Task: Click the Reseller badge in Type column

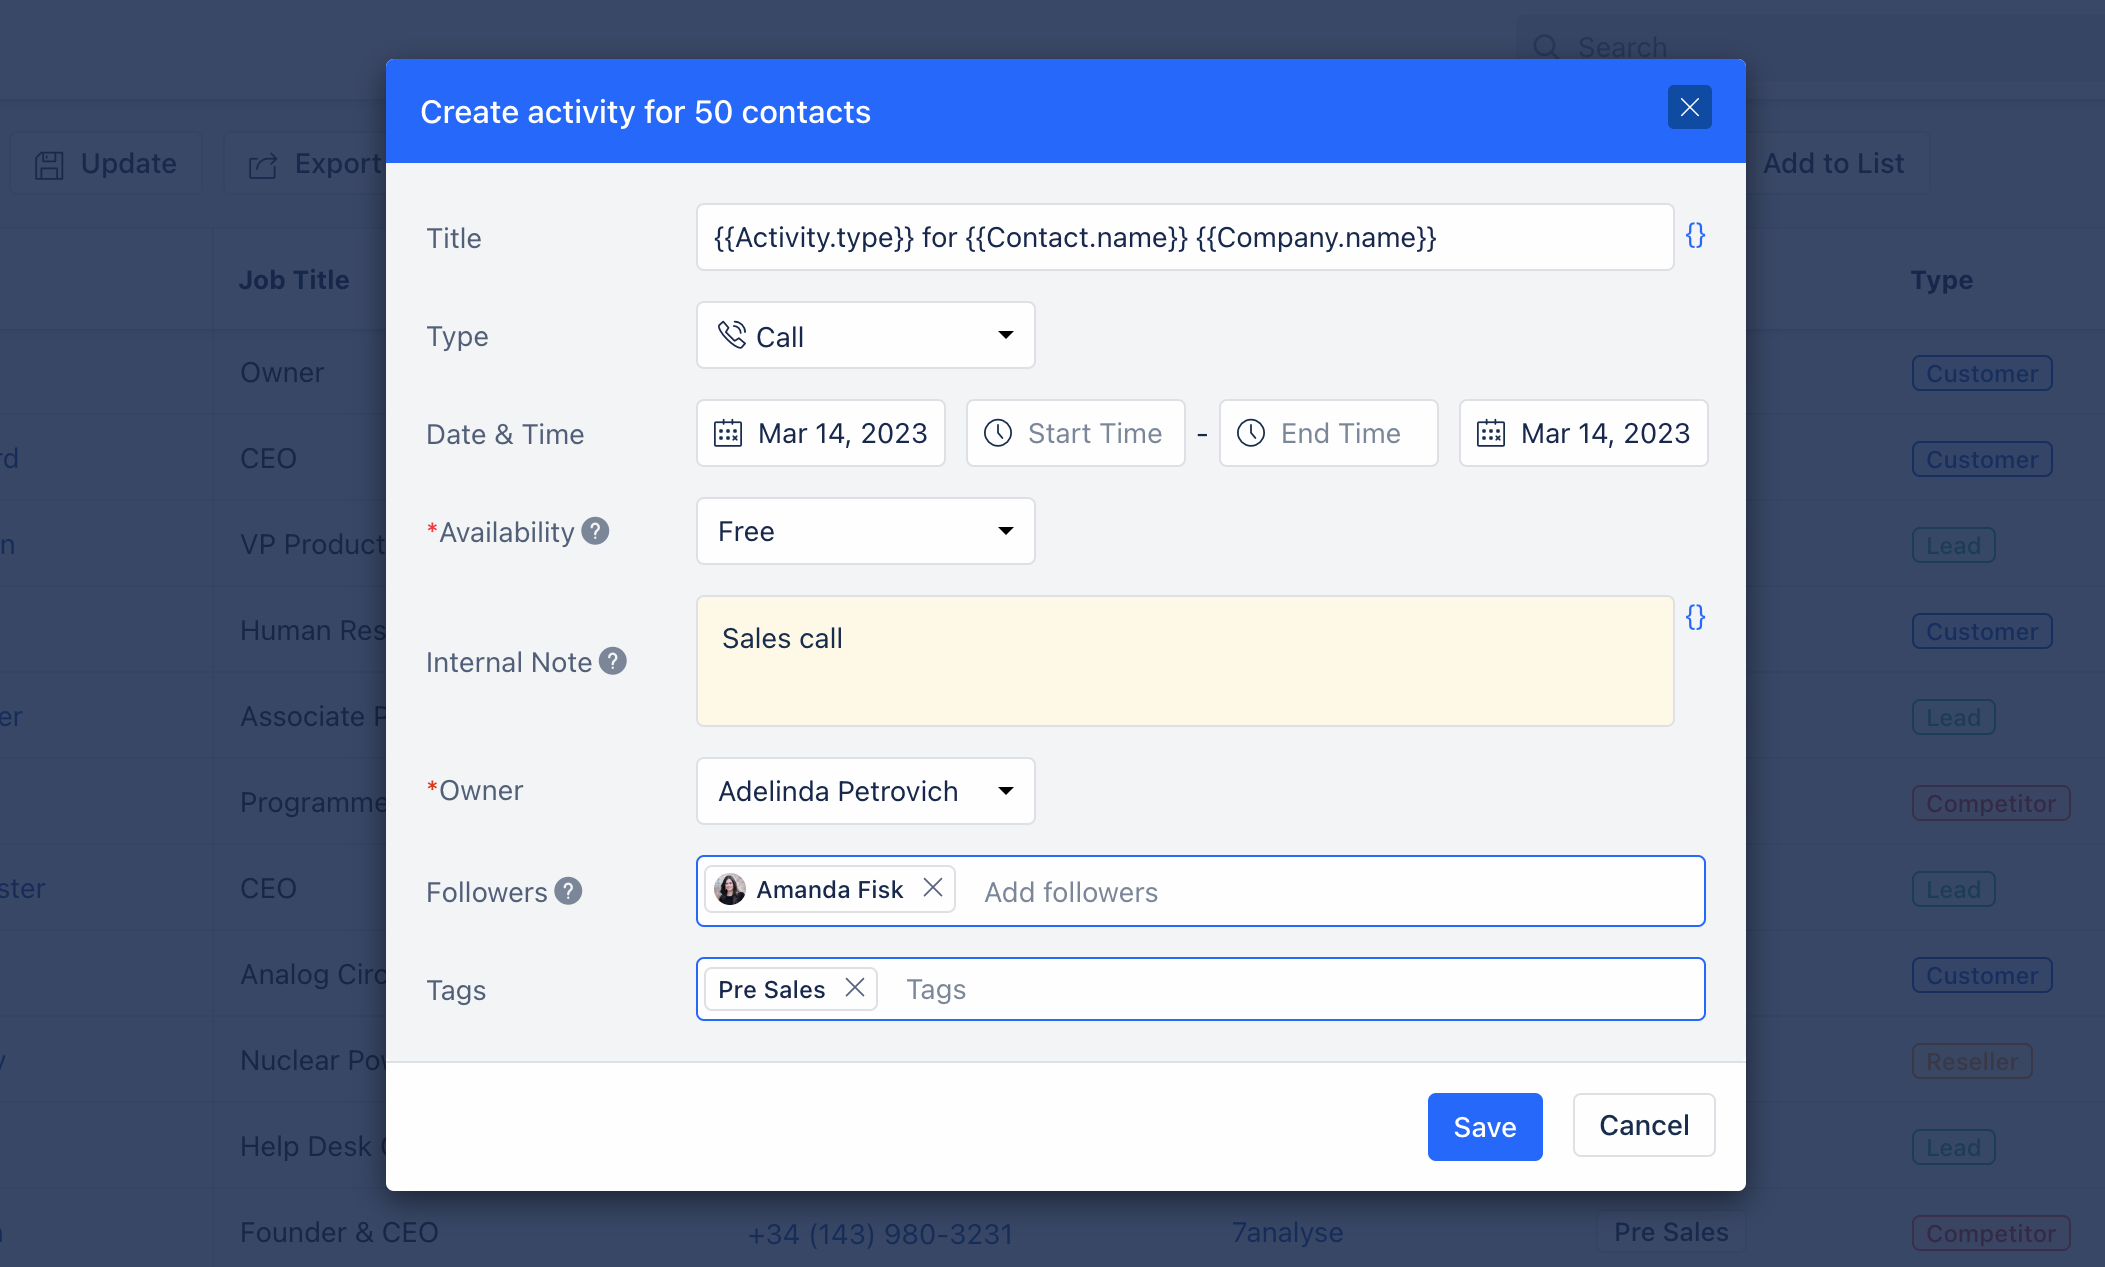Action: 1972,1061
